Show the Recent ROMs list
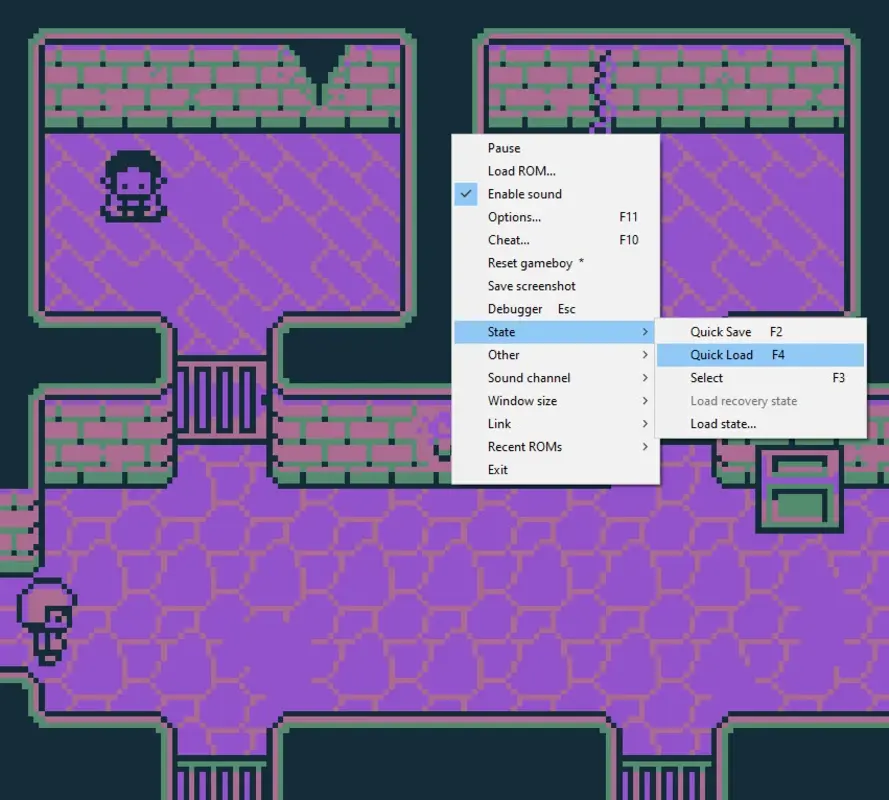 click(x=525, y=446)
